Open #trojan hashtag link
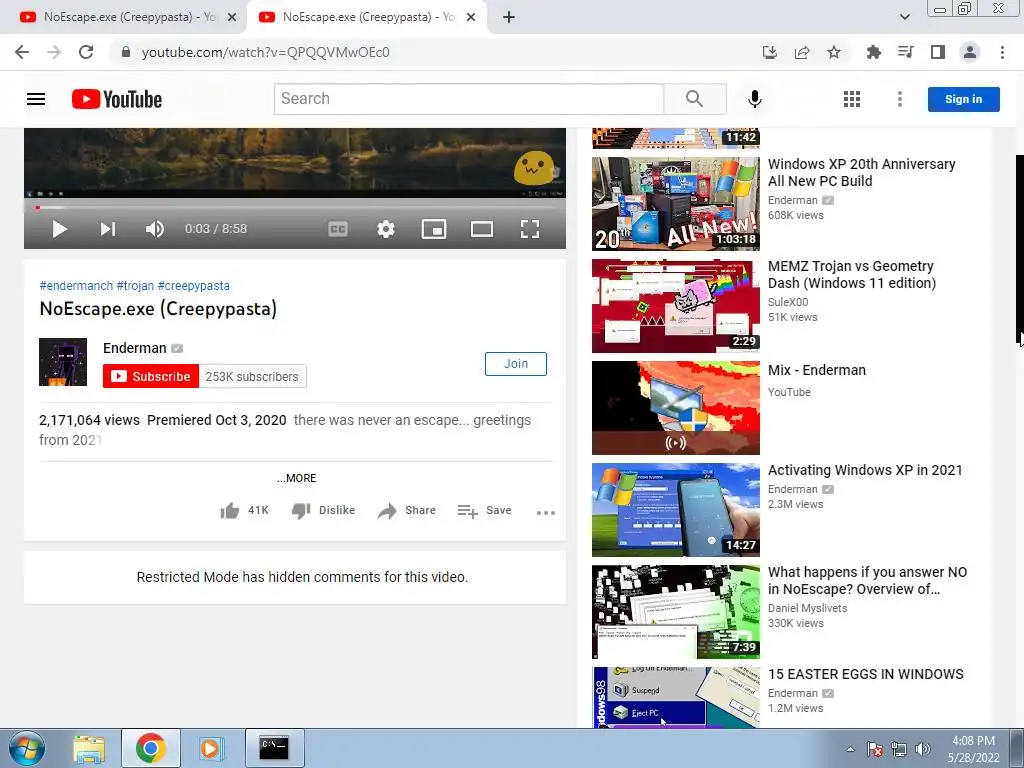 135,285
